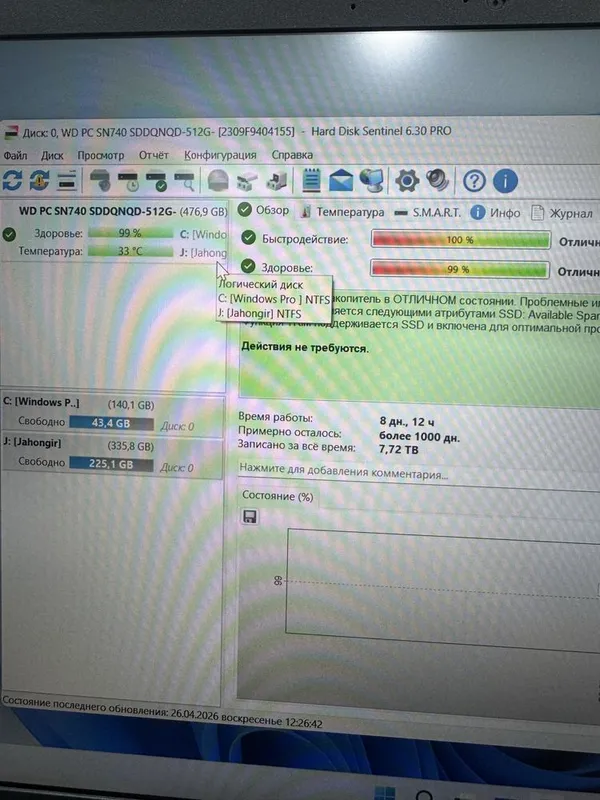Viewport: 600px width, 800px height.
Task: Click the blue Refresh arrows toolbar icon
Action: (x=12, y=180)
